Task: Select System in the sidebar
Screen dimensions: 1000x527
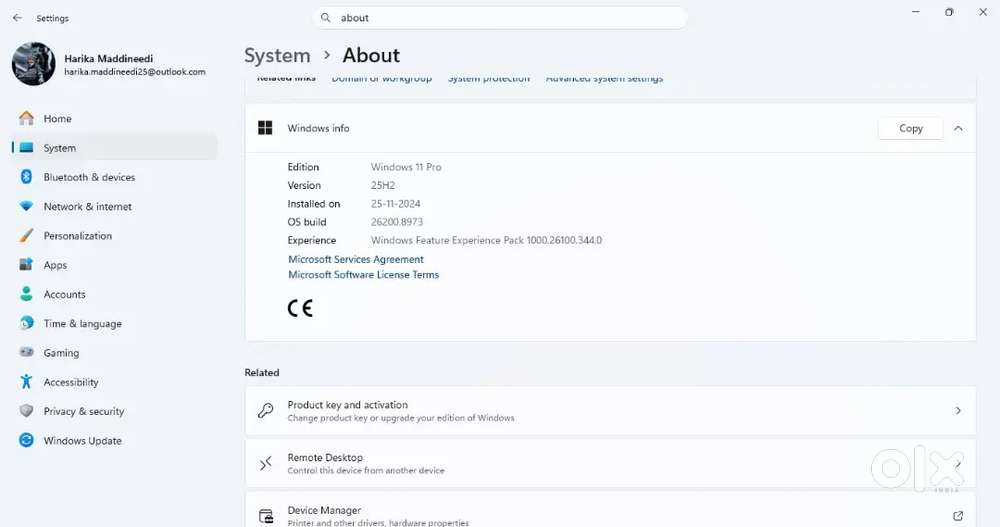Action: 115,148
